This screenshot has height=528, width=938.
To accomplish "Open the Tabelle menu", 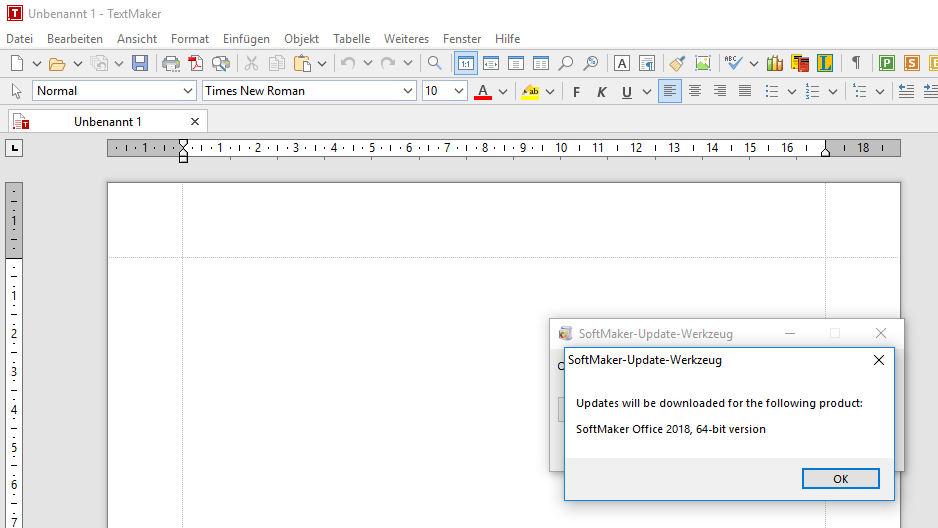I will (x=351, y=39).
